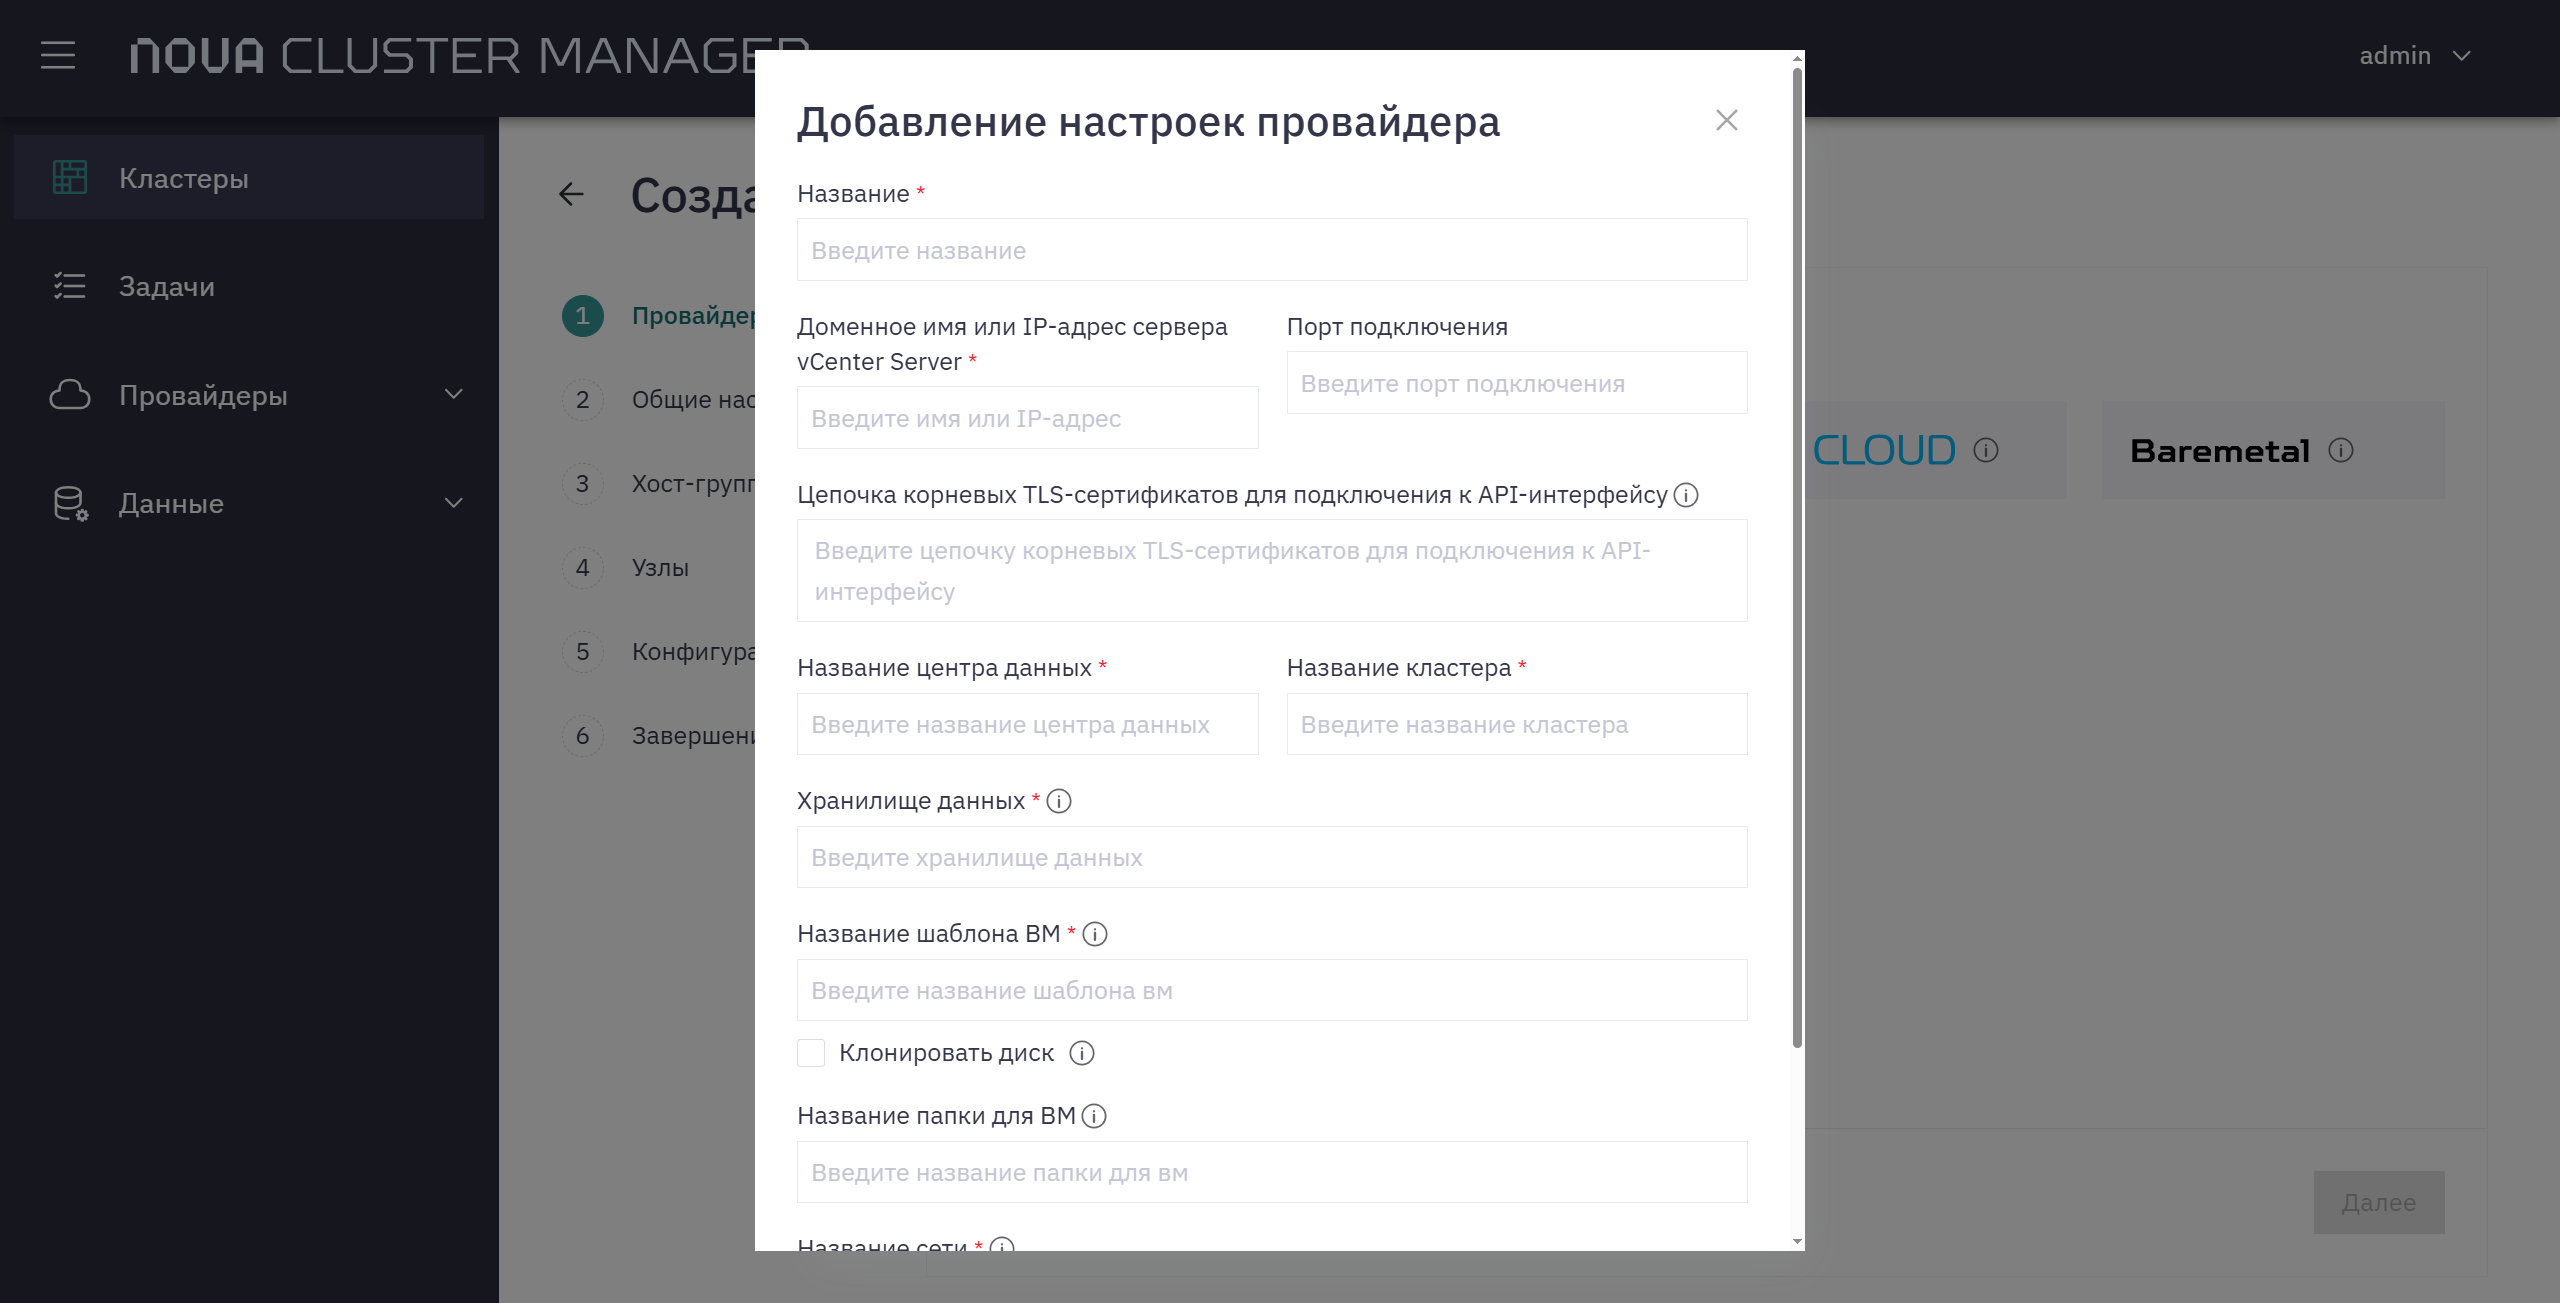Select the Данные sidebar item
The height and width of the screenshot is (1303, 2560).
tap(249, 503)
